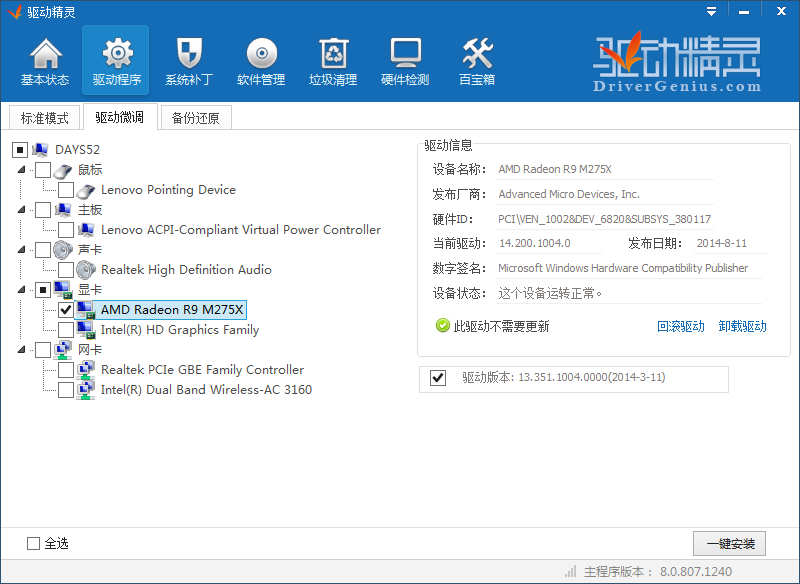This screenshot has height=584, width=800.
Task: Collapse the 鼠标 tree node
Action: [21, 169]
